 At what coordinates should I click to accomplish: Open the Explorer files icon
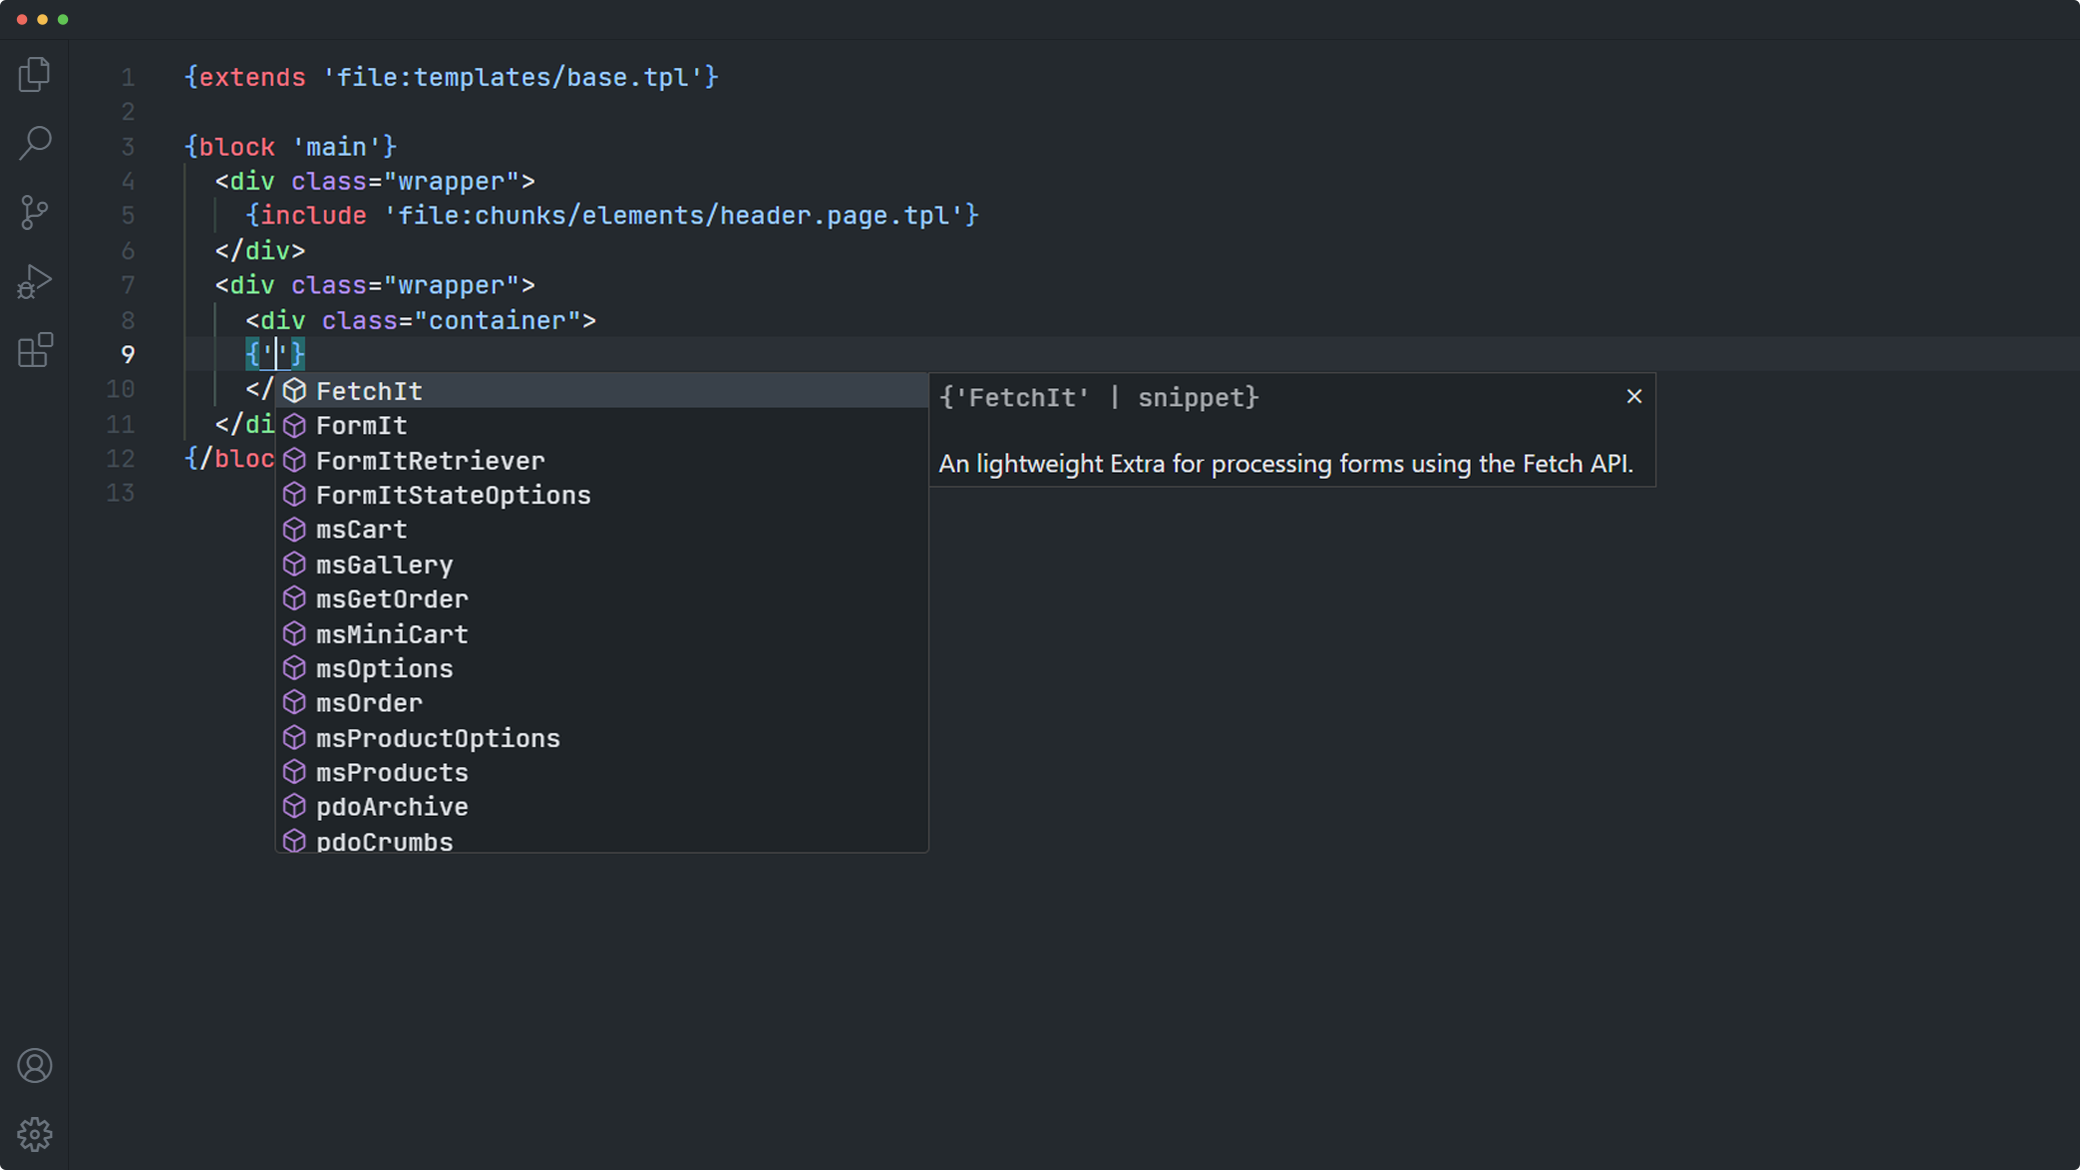click(34, 75)
